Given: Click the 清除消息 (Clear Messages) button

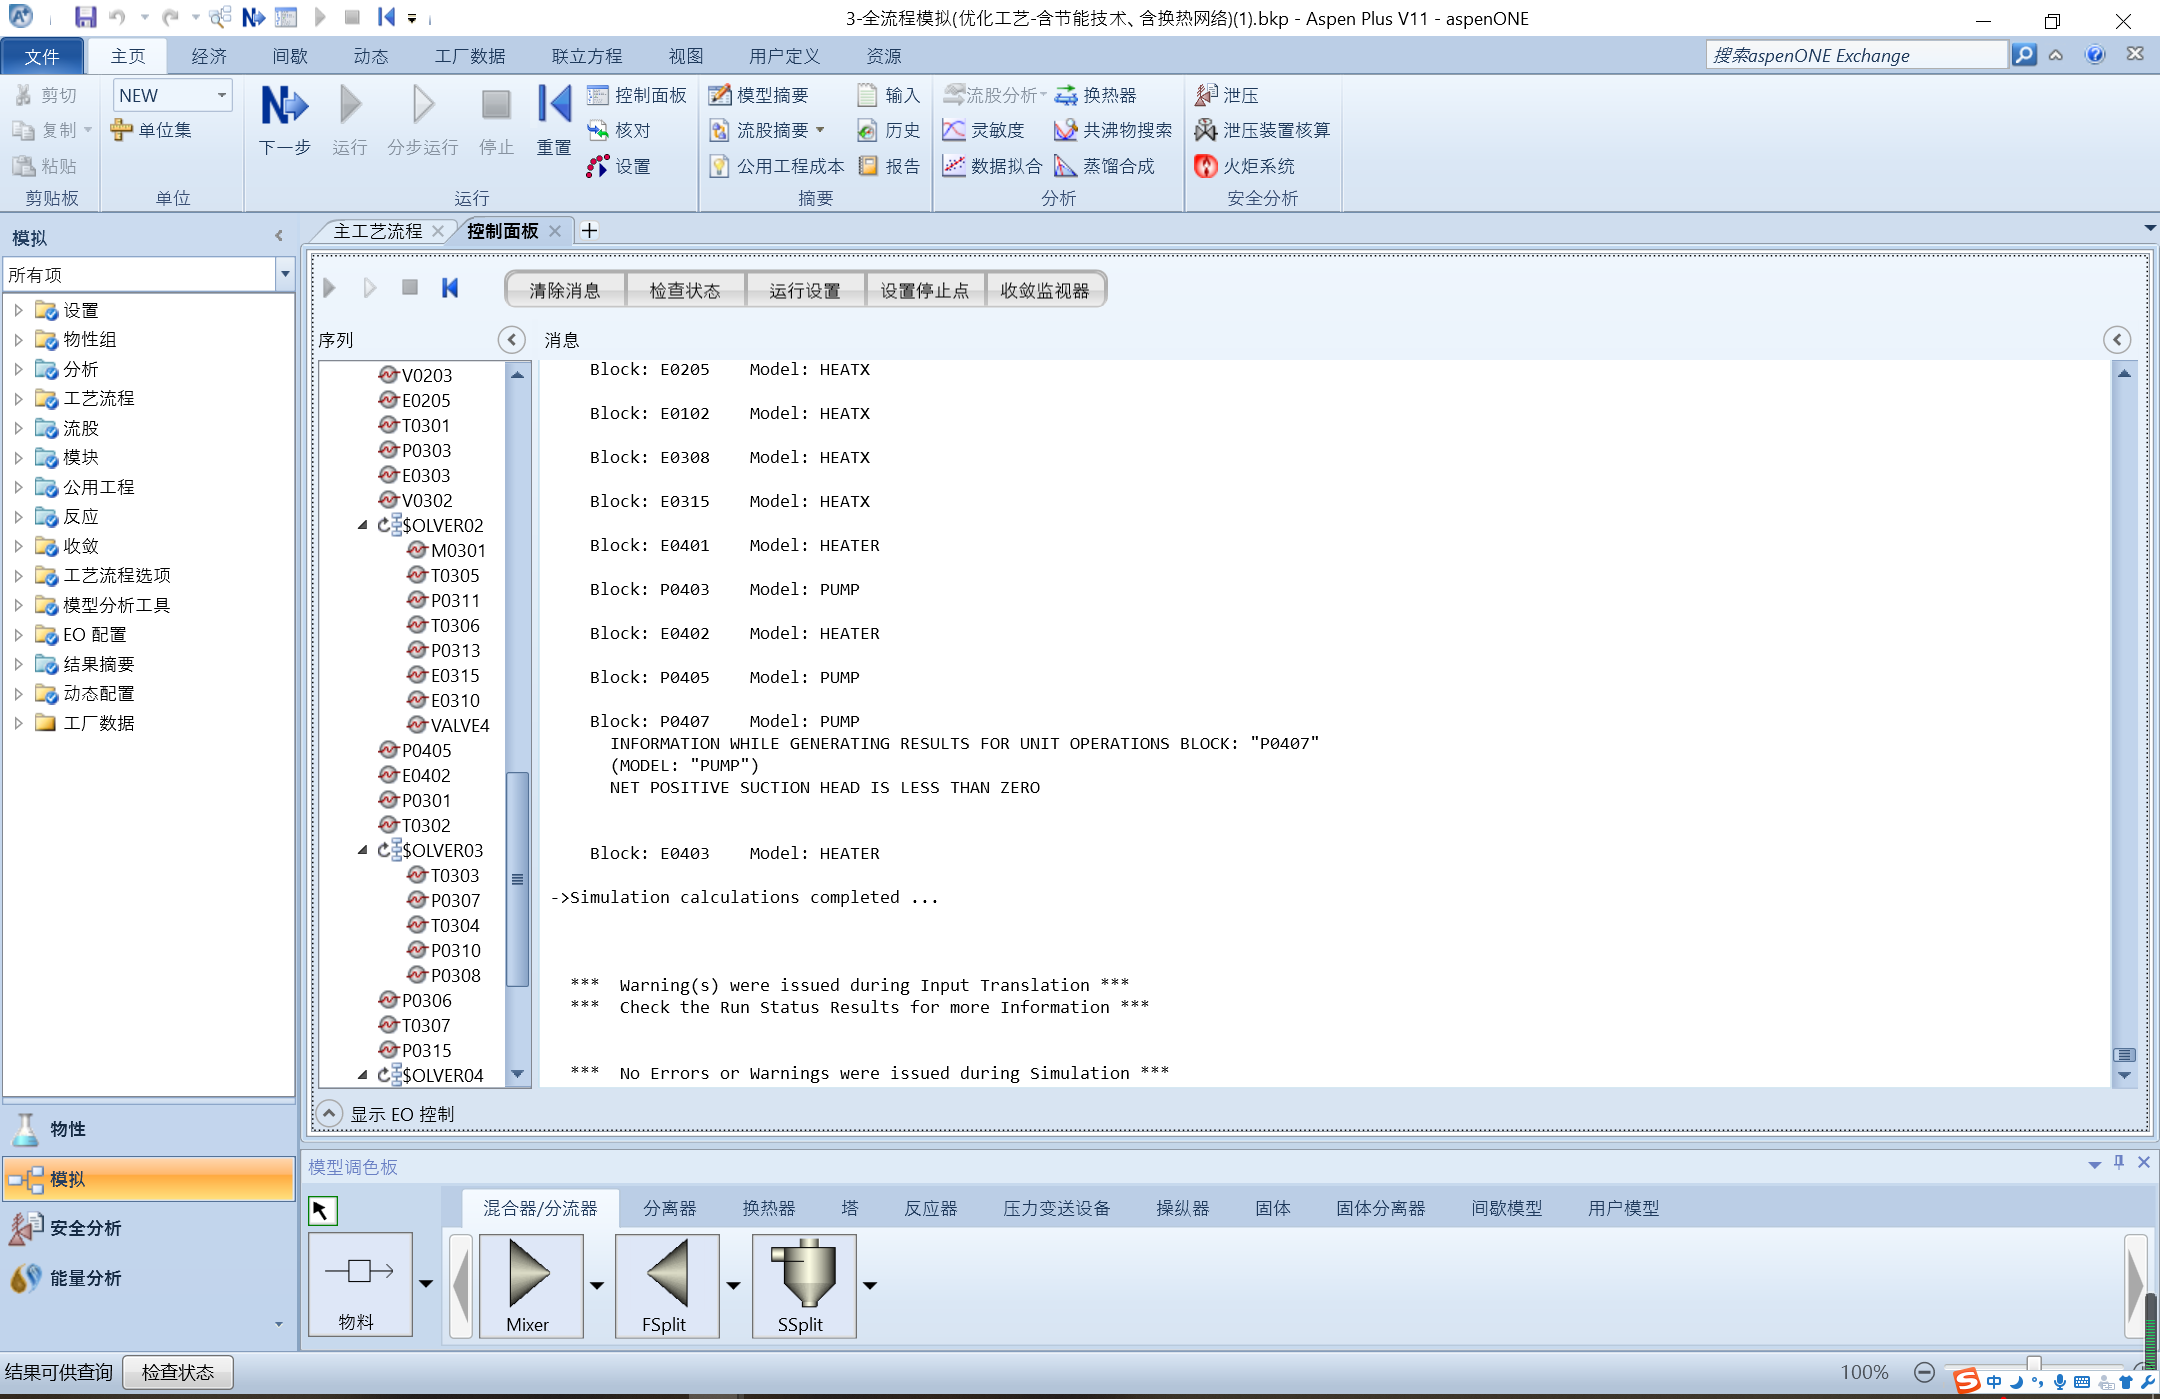Looking at the screenshot, I should point(565,290).
